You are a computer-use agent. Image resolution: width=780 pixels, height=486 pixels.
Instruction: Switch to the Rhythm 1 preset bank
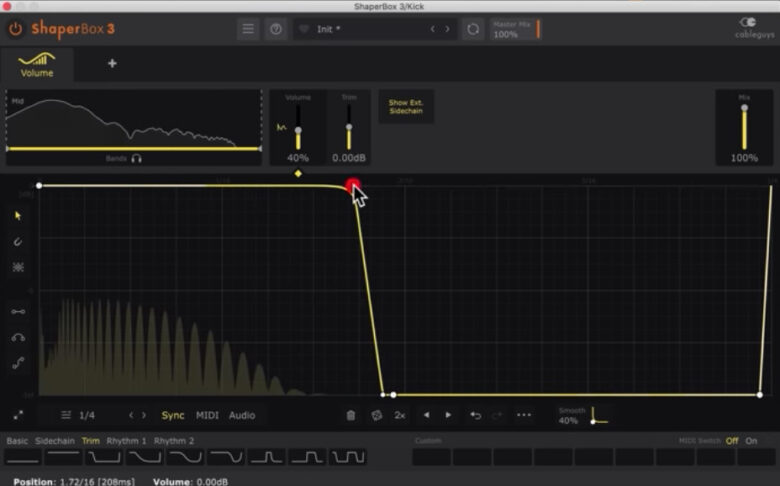tap(126, 441)
